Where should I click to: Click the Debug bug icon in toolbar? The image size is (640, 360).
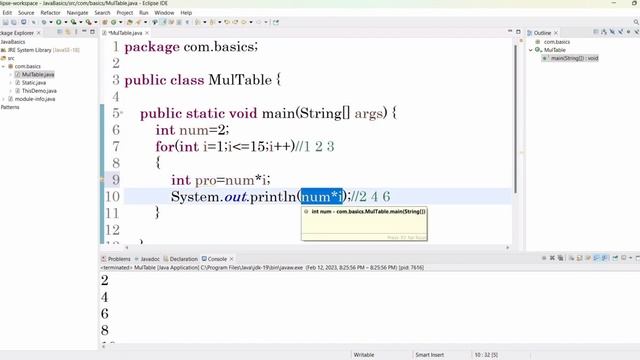coord(44,22)
